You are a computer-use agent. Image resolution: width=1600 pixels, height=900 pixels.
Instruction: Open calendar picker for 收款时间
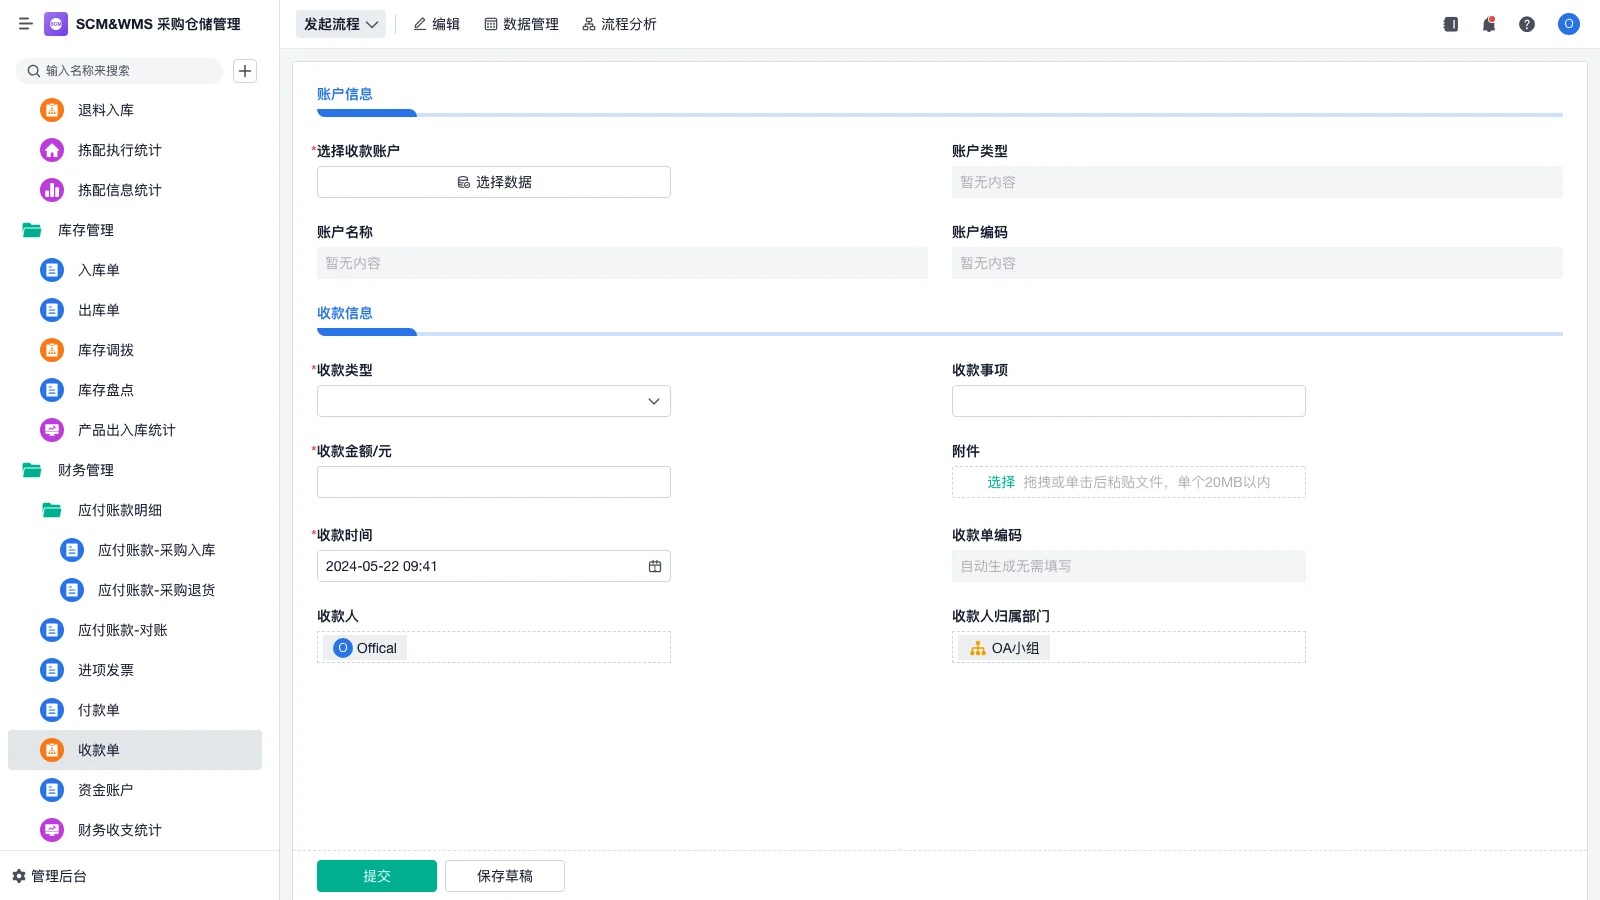coord(655,566)
